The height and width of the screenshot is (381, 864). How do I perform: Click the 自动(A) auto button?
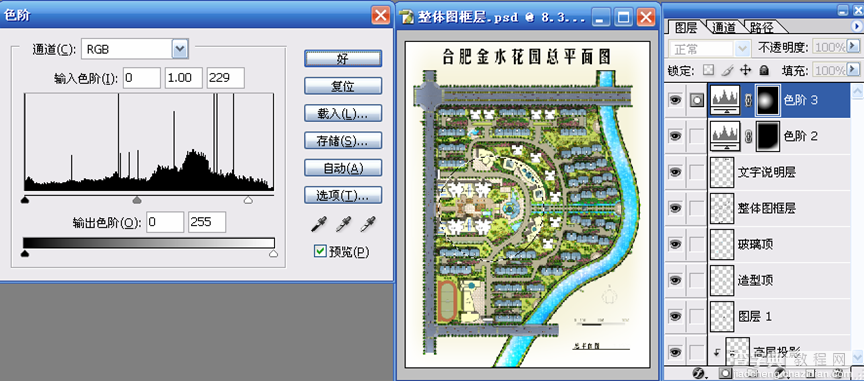(x=343, y=168)
